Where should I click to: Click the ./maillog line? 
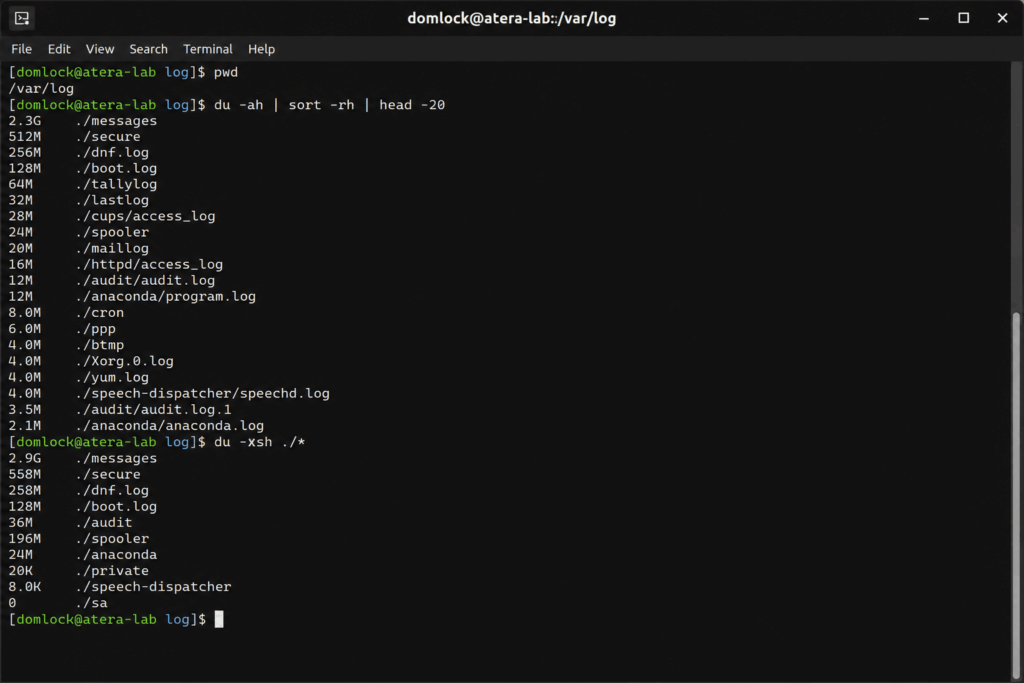(x=78, y=249)
